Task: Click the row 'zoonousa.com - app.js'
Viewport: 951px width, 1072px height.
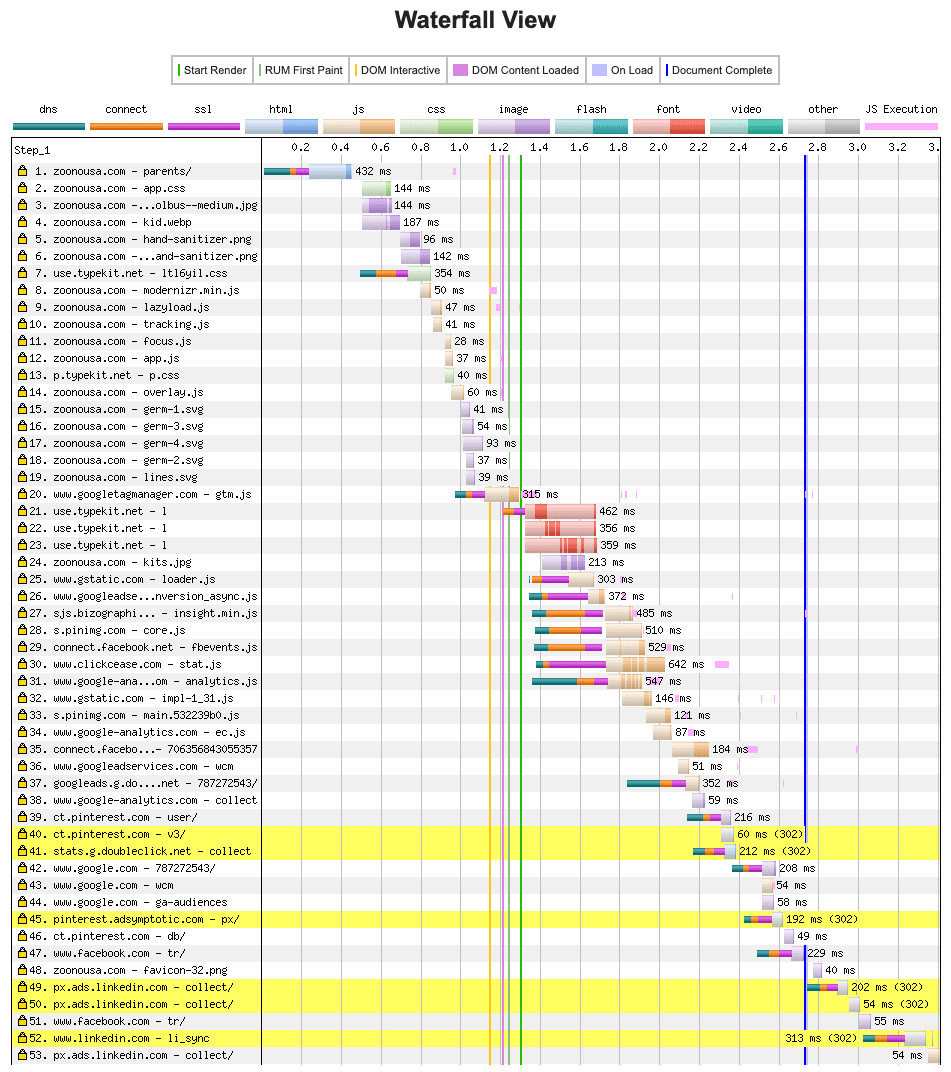Action: pos(476,358)
